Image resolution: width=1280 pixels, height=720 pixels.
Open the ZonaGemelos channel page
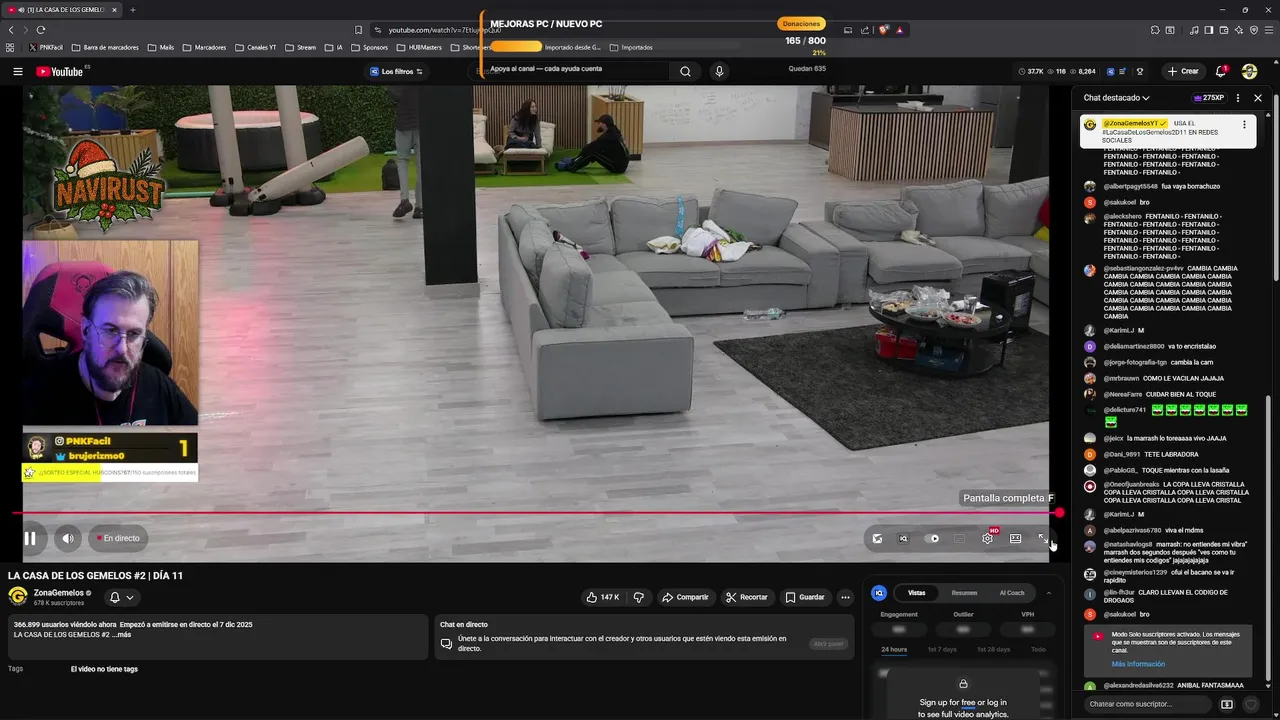pos(59,593)
